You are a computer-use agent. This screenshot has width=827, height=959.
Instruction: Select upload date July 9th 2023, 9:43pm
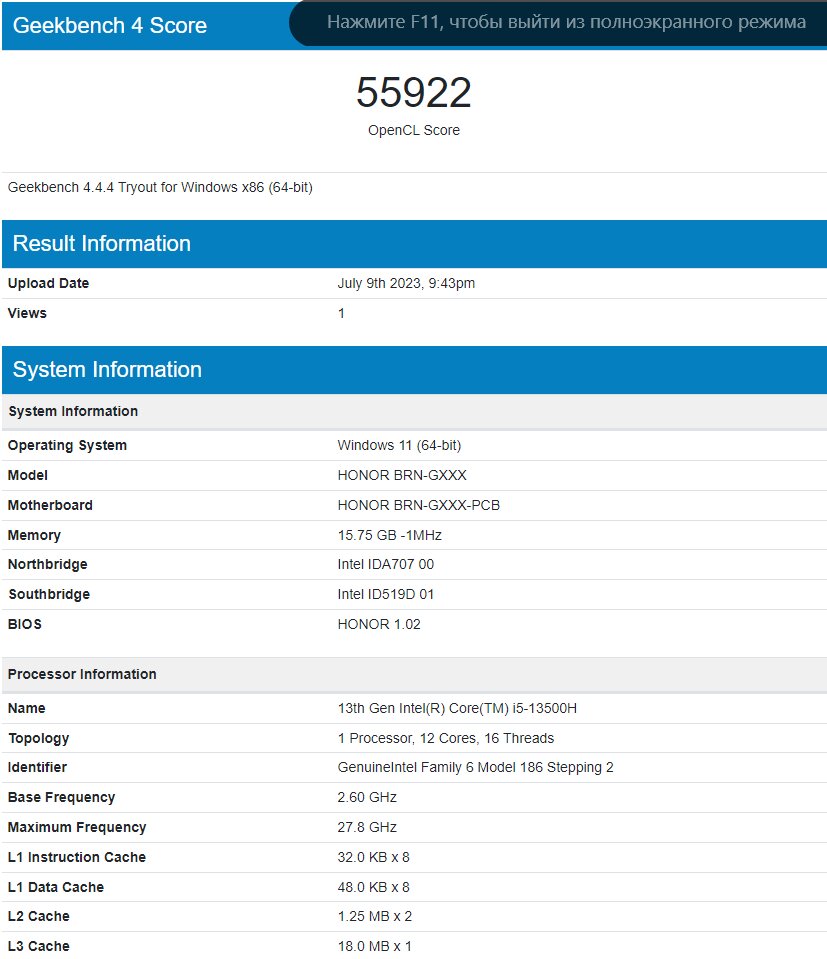[406, 283]
